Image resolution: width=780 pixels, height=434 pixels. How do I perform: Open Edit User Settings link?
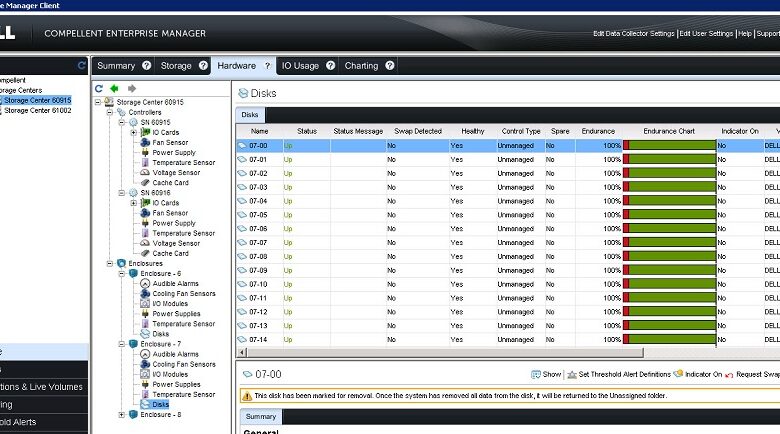pos(706,33)
